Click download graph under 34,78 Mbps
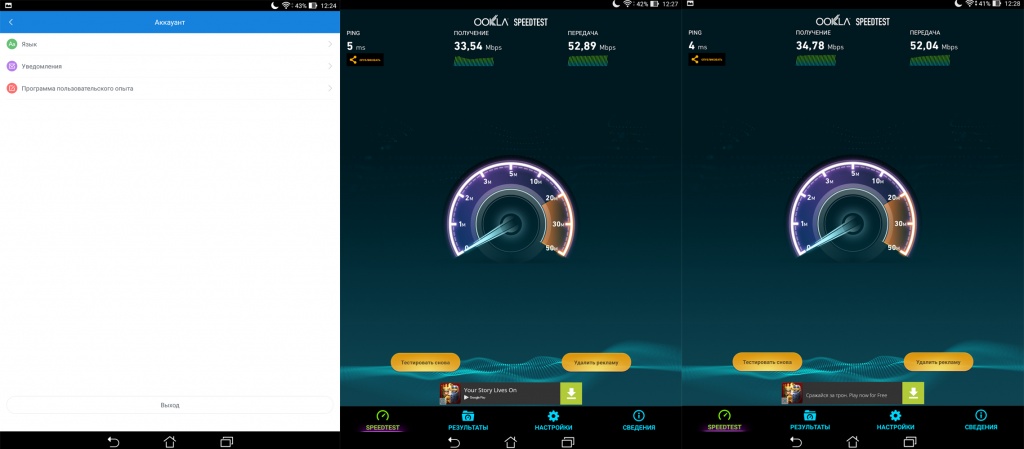This screenshot has width=1024, height=449. (x=816, y=61)
